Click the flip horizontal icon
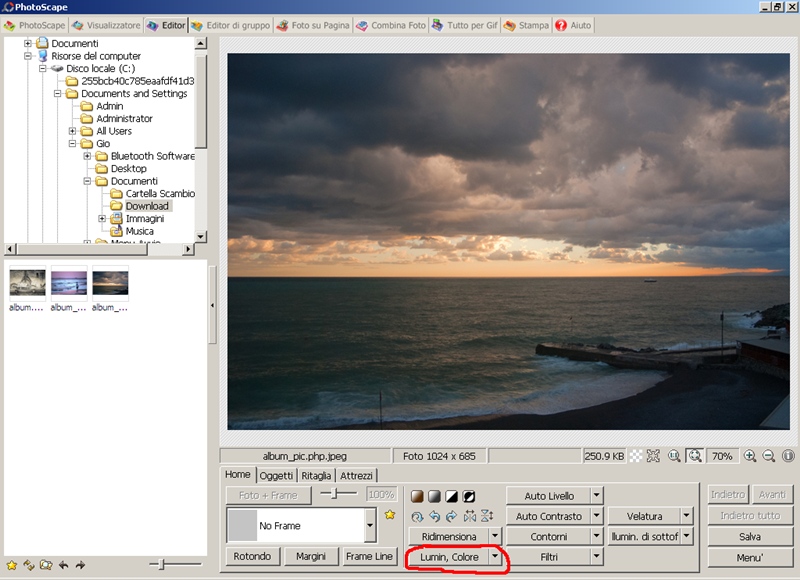This screenshot has width=800, height=580. (469, 516)
